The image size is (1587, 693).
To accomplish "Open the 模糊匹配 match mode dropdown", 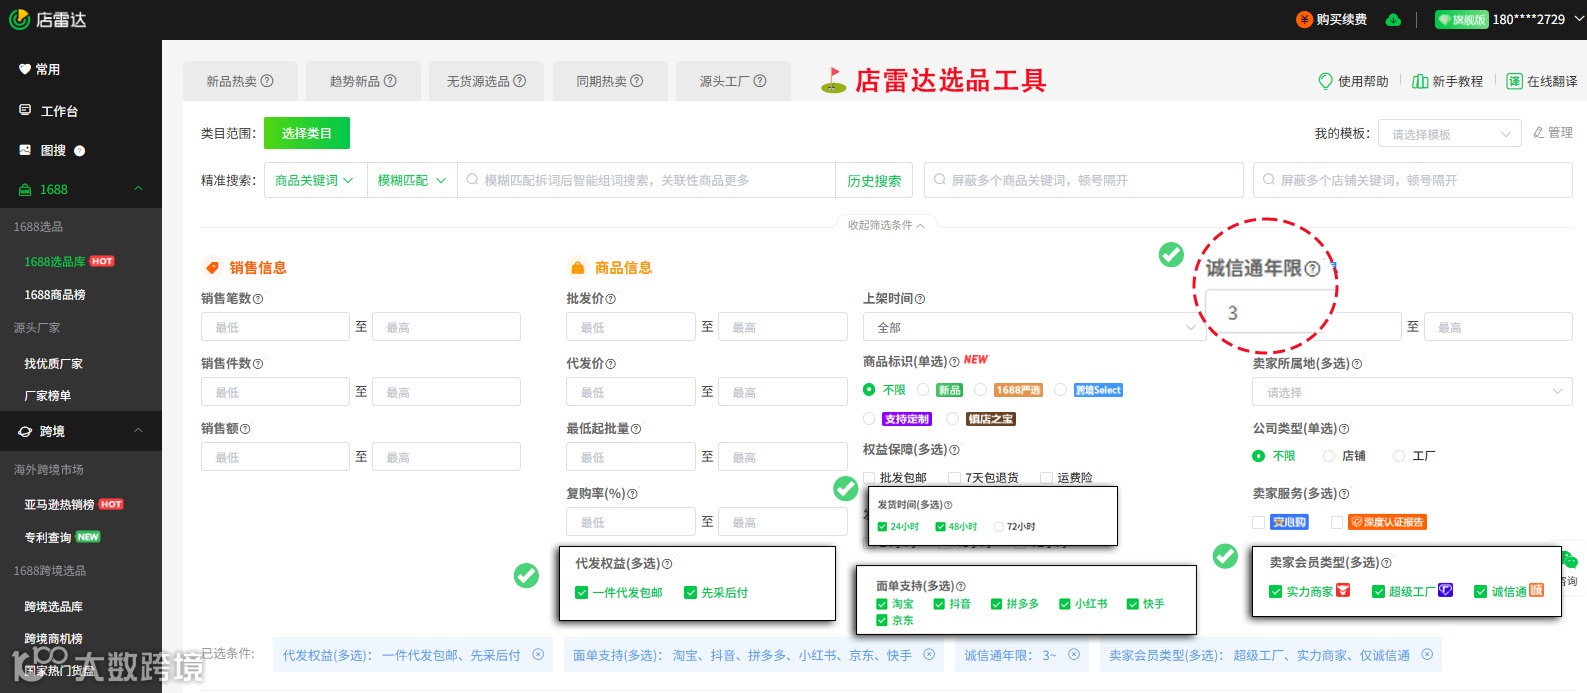I will pyautogui.click(x=412, y=180).
